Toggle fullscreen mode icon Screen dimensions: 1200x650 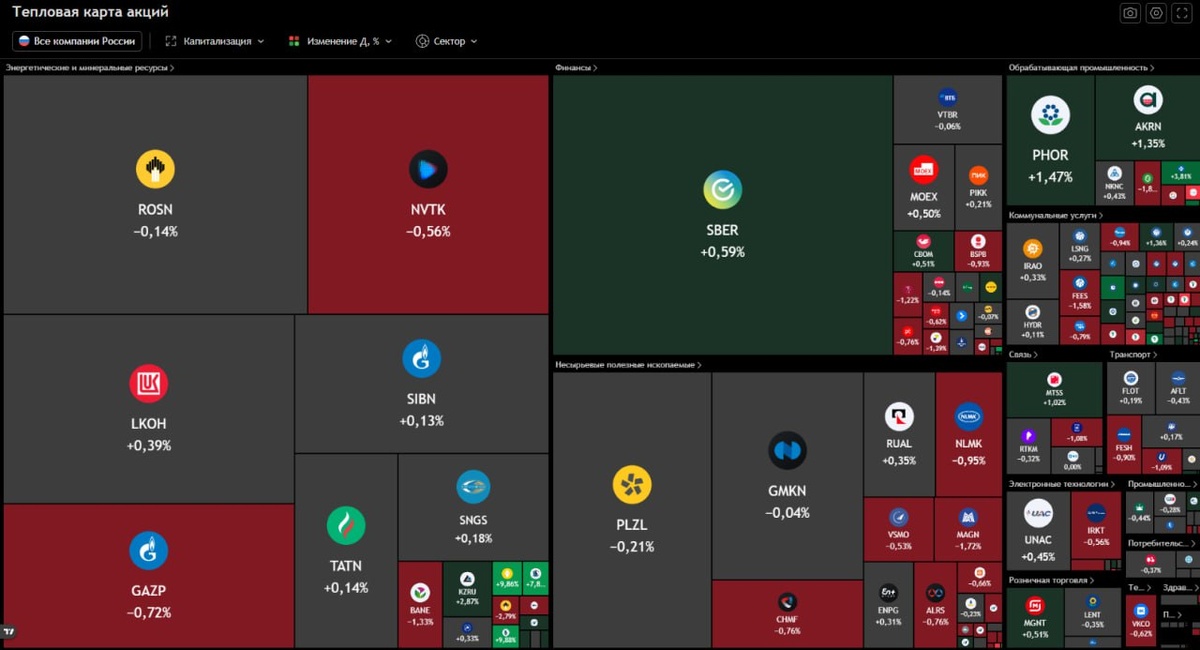point(1182,13)
